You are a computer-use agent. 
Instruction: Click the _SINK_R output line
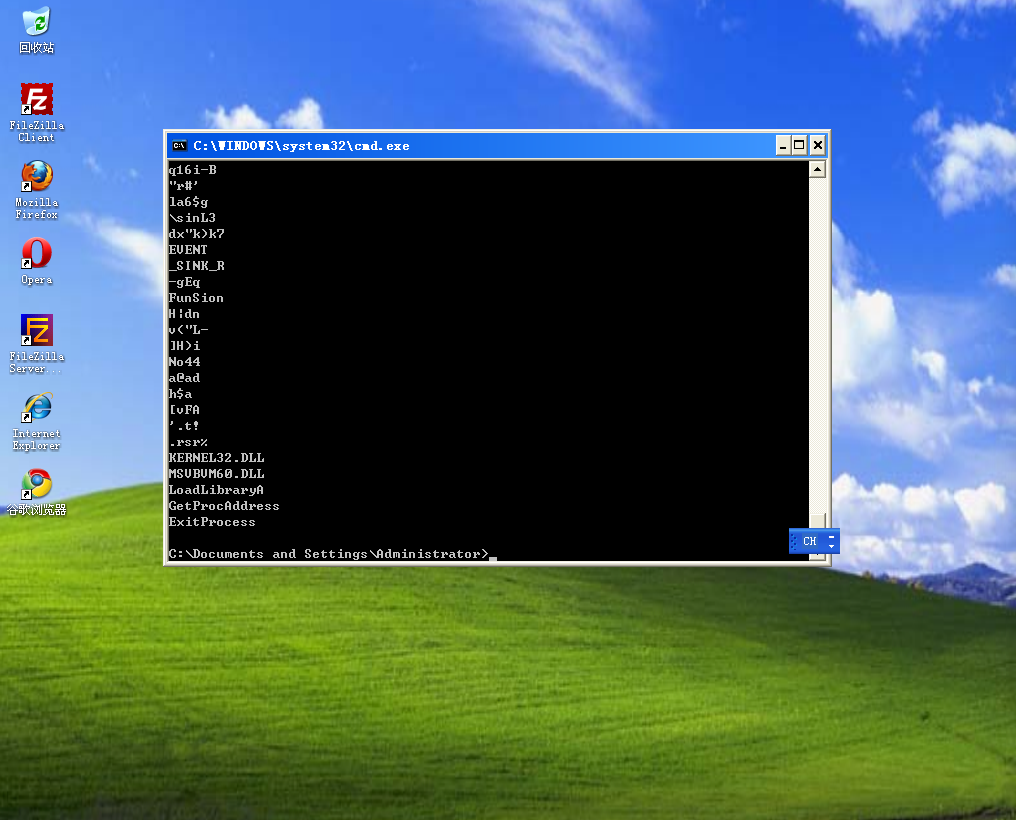tap(196, 266)
